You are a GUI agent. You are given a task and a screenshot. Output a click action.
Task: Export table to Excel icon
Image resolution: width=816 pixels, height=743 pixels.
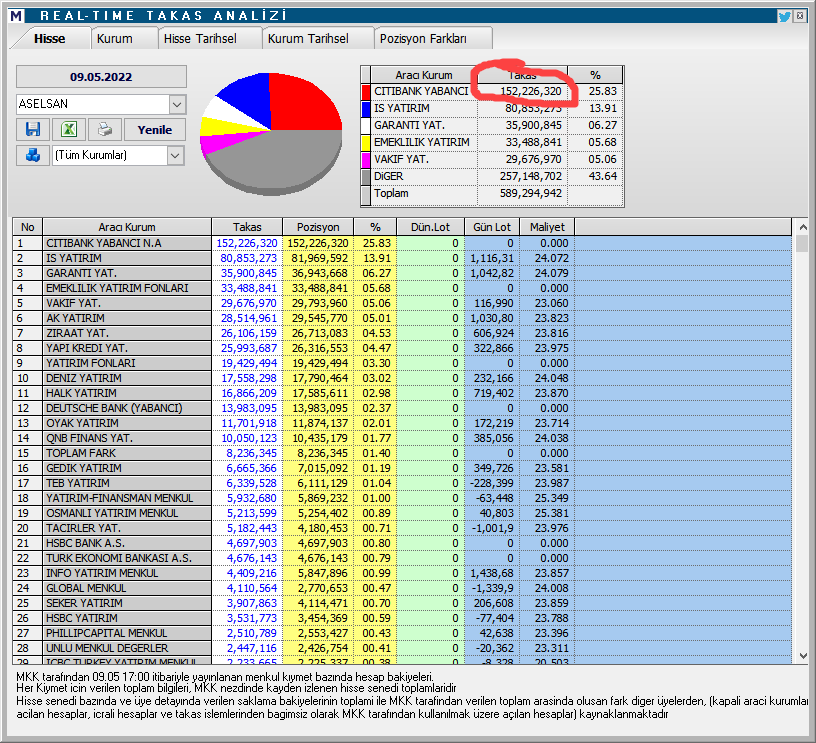tap(69, 130)
